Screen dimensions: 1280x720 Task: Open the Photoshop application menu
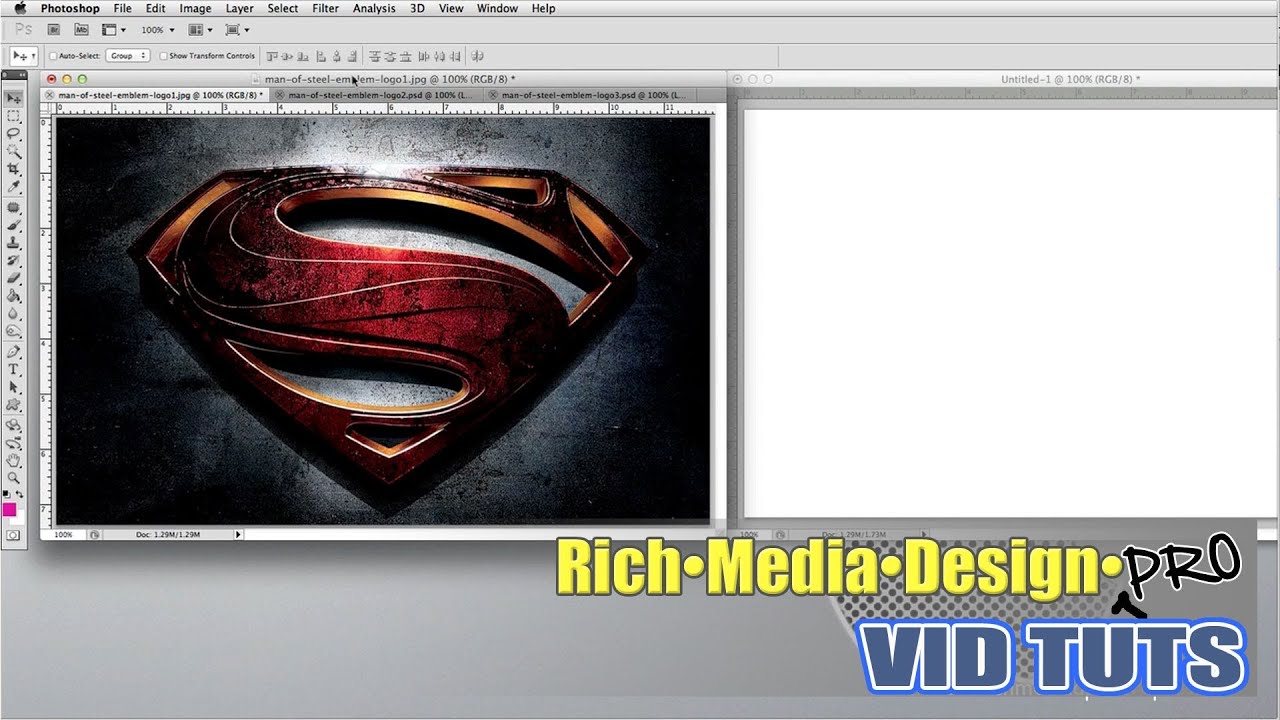pos(70,8)
